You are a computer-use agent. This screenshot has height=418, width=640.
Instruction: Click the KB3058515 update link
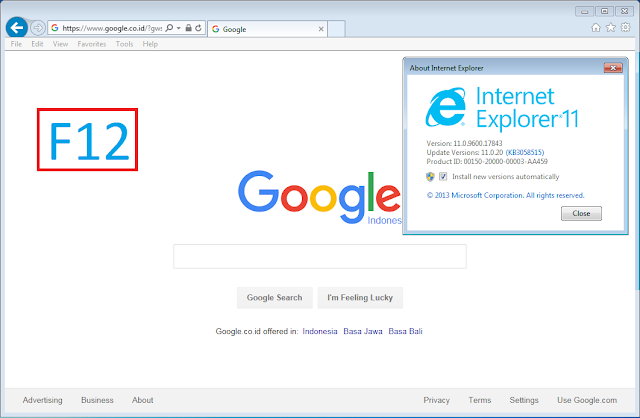click(525, 152)
